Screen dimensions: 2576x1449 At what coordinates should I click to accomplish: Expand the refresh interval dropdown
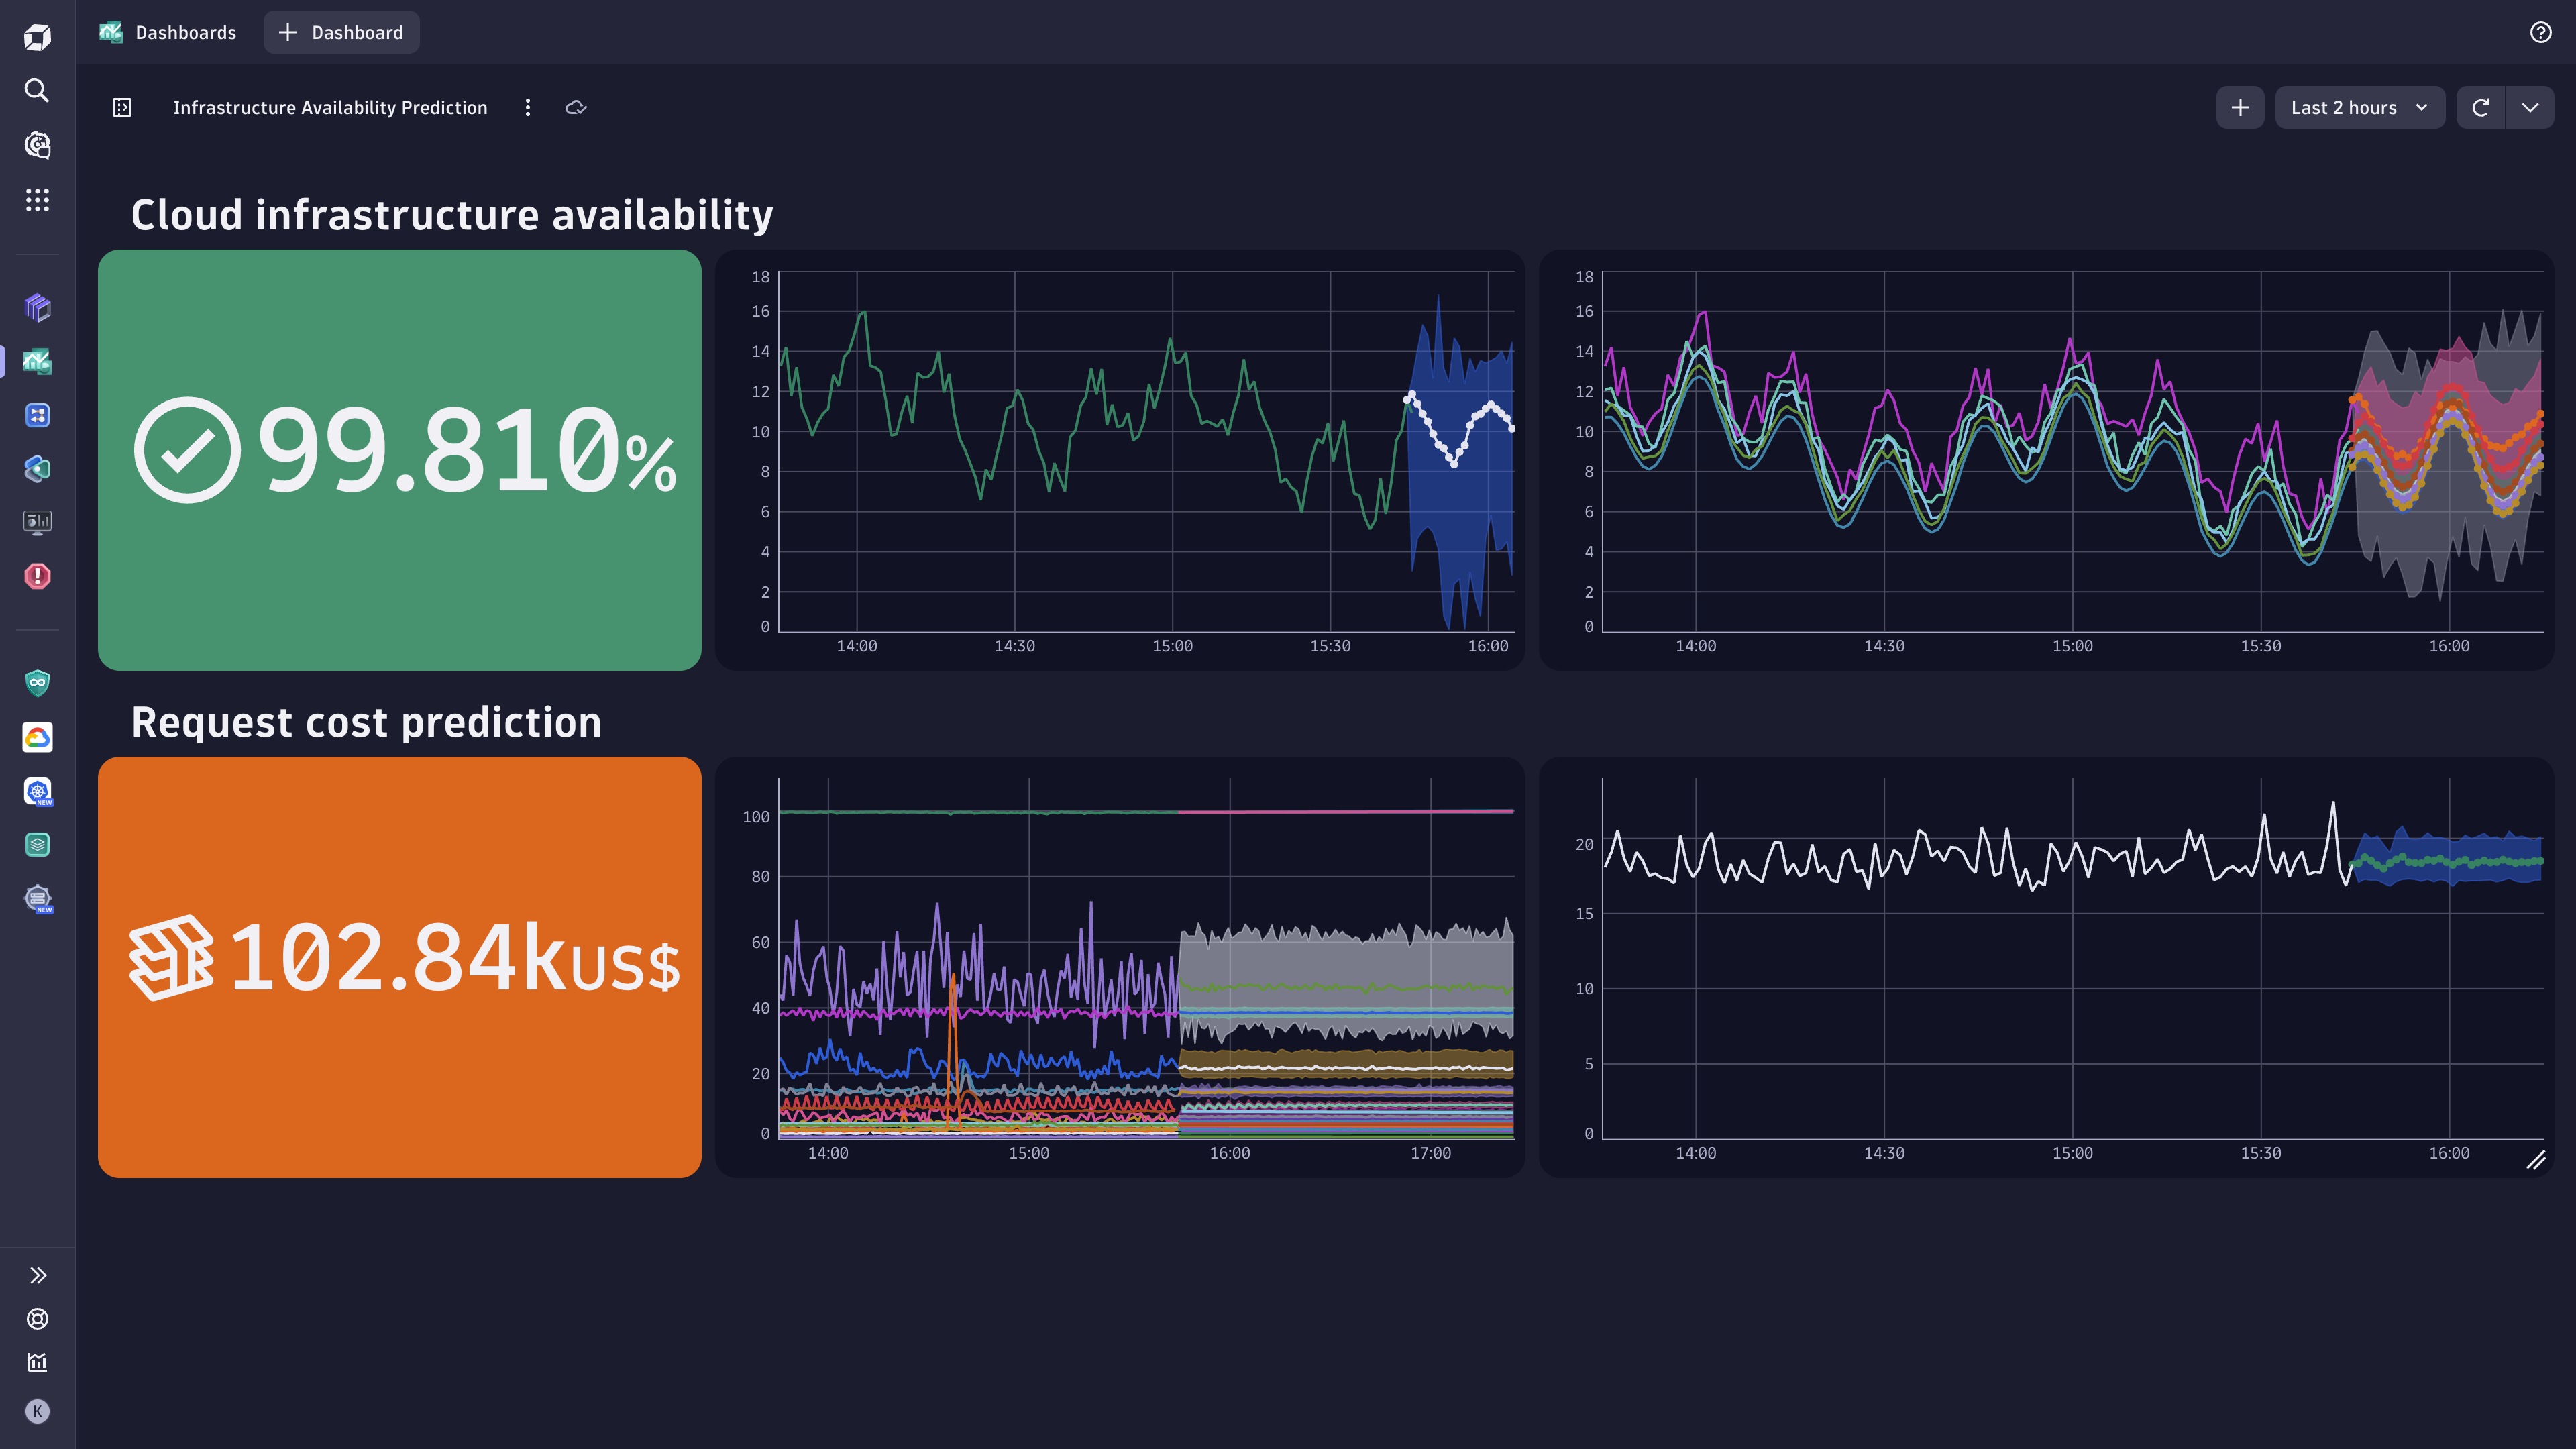(2531, 107)
